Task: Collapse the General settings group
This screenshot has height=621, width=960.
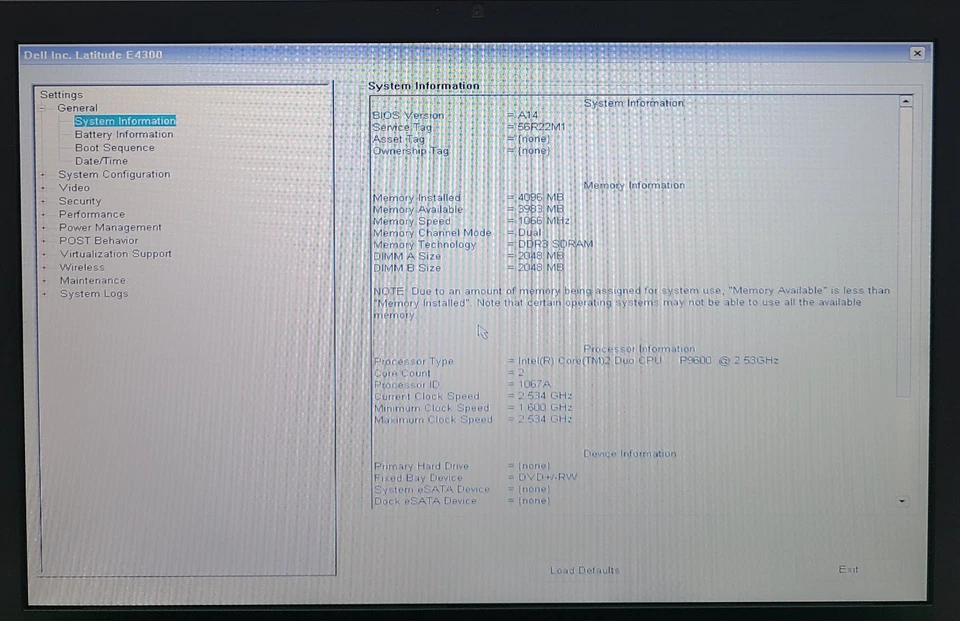Action: coord(78,107)
